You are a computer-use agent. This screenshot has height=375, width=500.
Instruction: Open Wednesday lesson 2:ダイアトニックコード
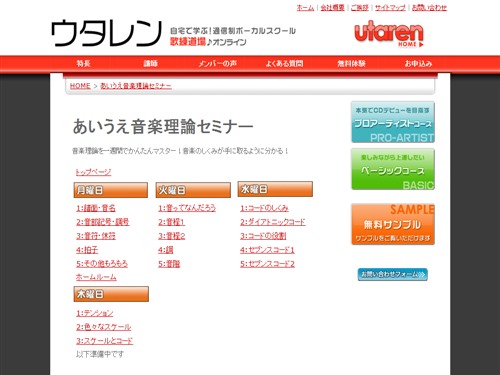(x=273, y=222)
